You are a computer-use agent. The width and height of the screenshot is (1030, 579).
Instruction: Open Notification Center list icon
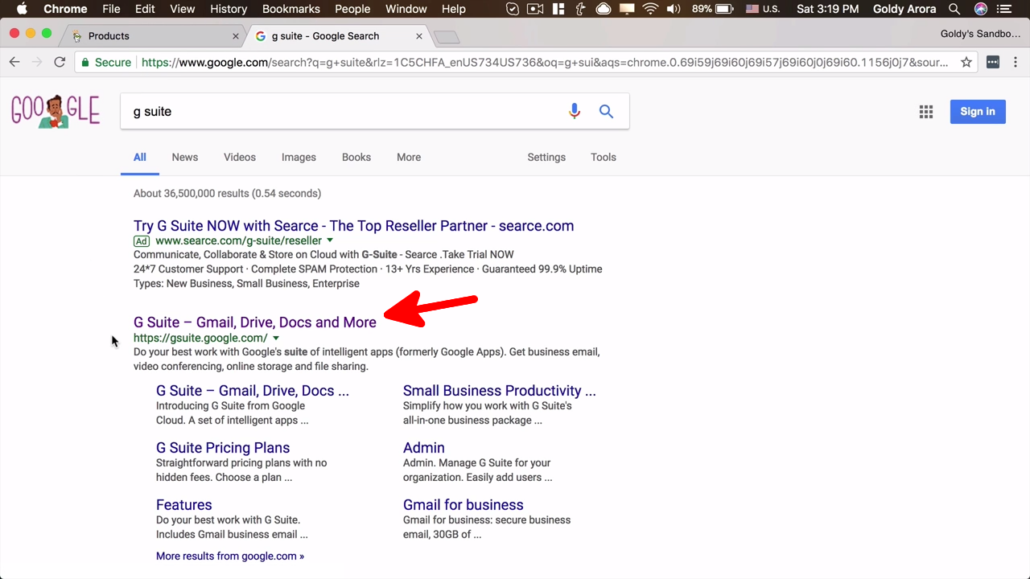(x=1004, y=9)
